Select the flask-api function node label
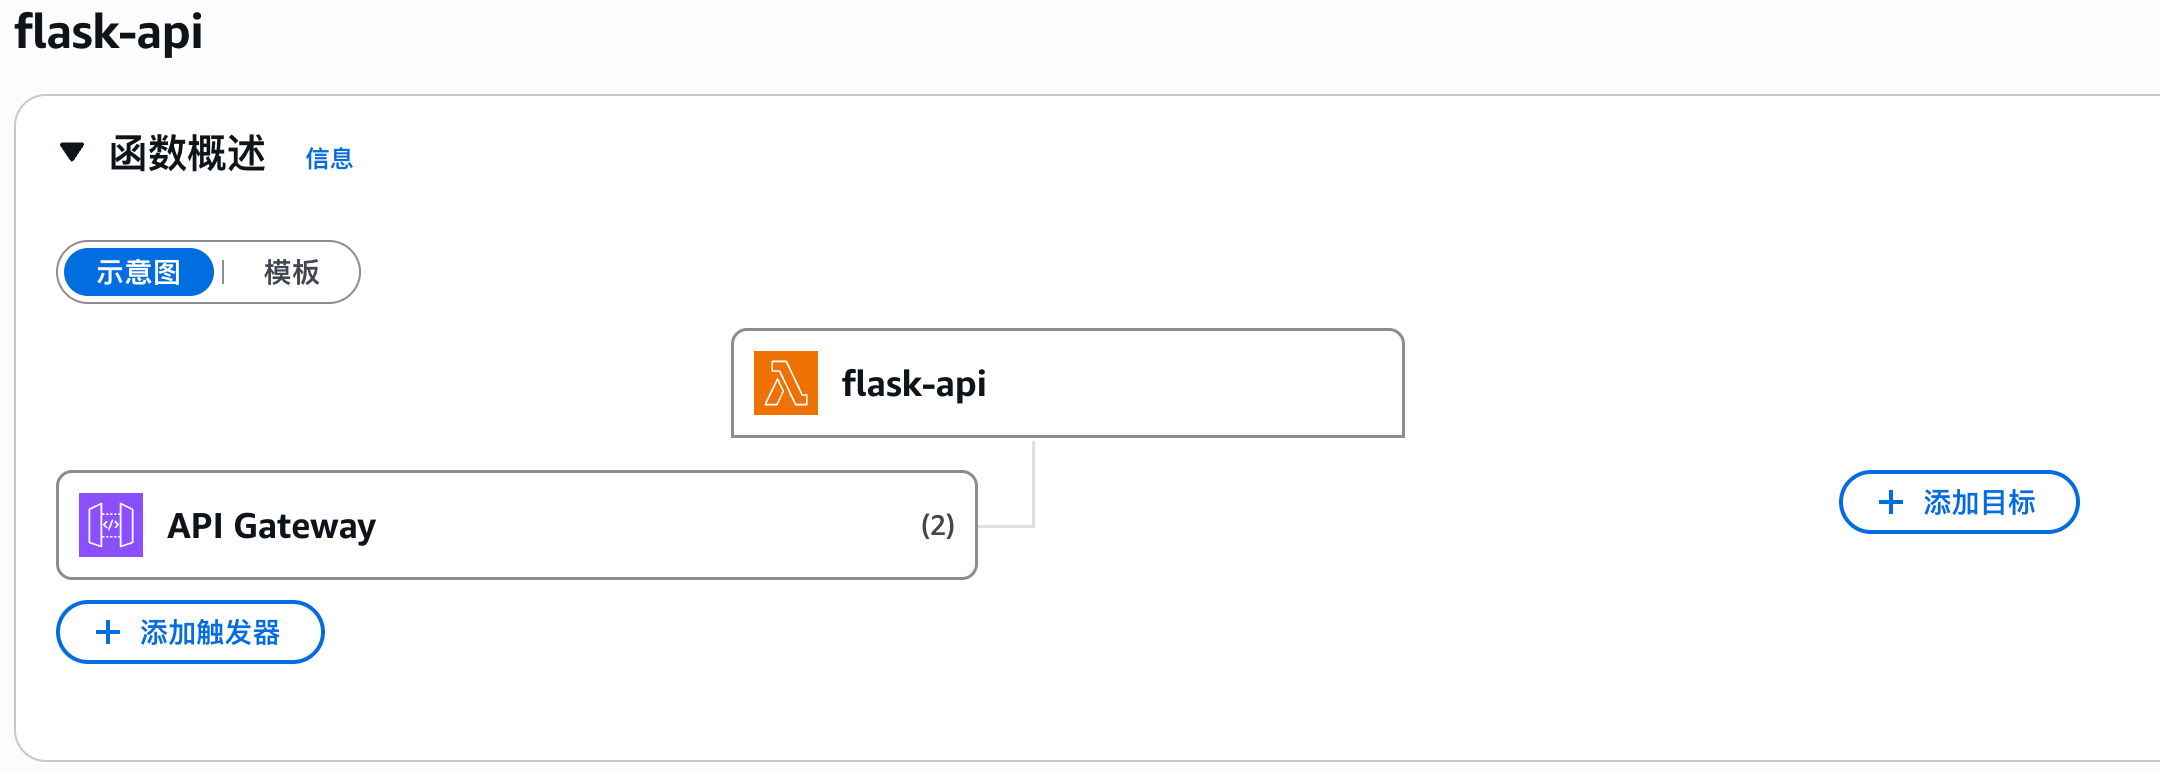 [913, 384]
